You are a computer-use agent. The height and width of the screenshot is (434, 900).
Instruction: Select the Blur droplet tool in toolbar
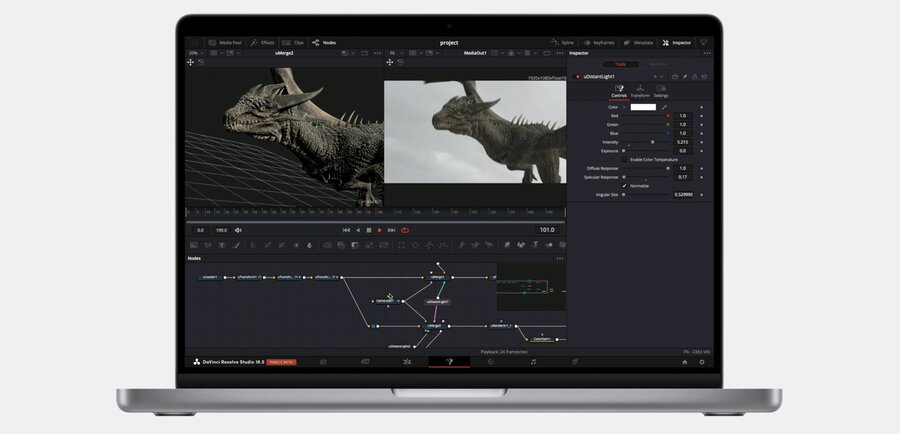[309, 245]
